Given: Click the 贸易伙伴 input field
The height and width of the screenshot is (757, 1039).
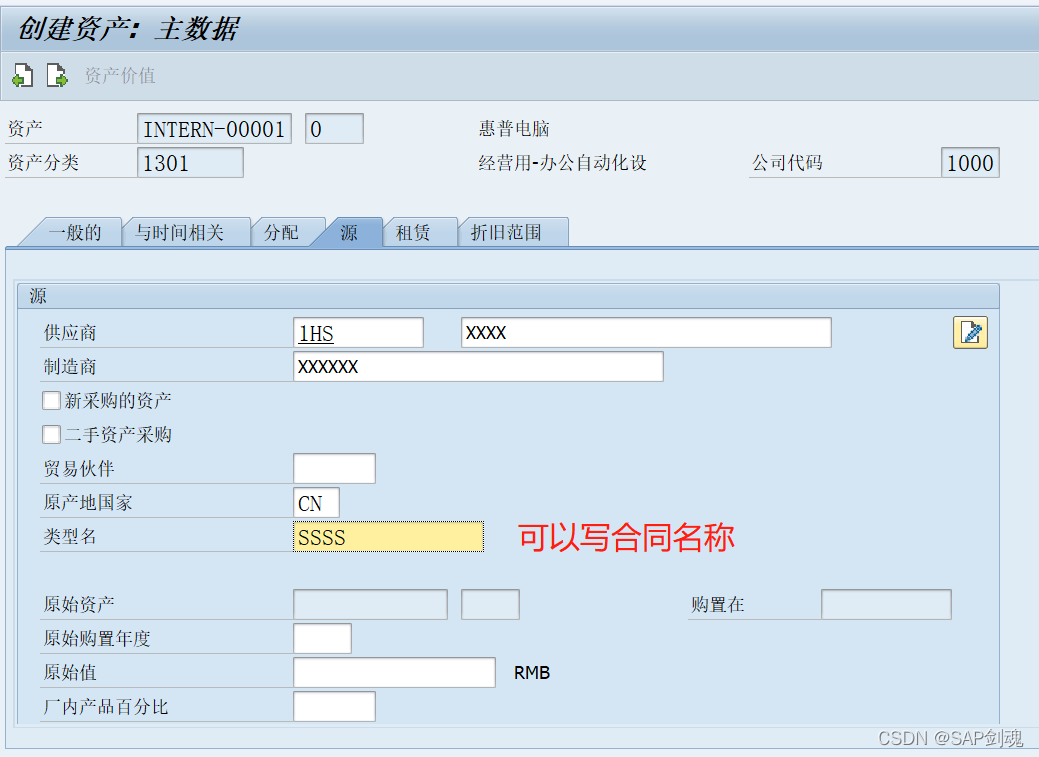Looking at the screenshot, I should tap(334, 469).
